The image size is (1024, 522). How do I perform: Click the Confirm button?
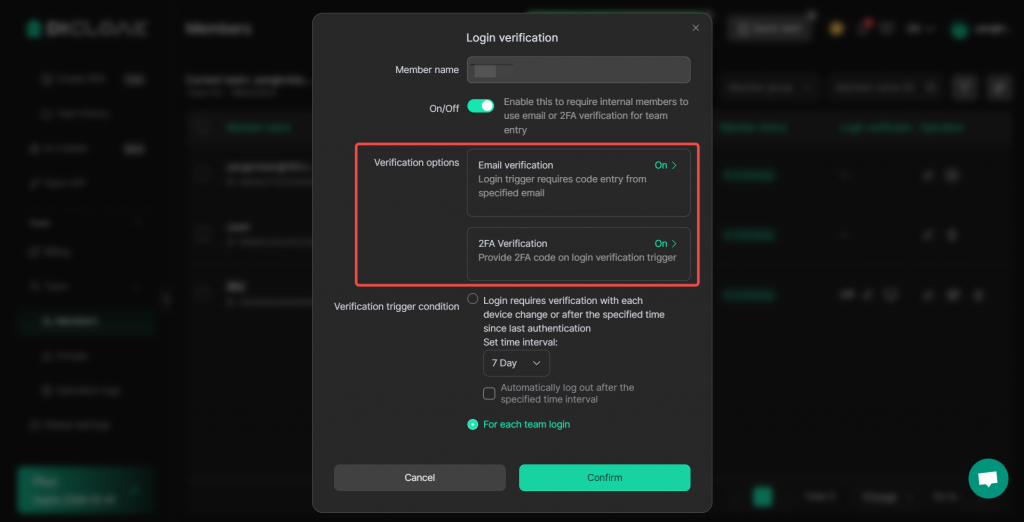(x=605, y=478)
